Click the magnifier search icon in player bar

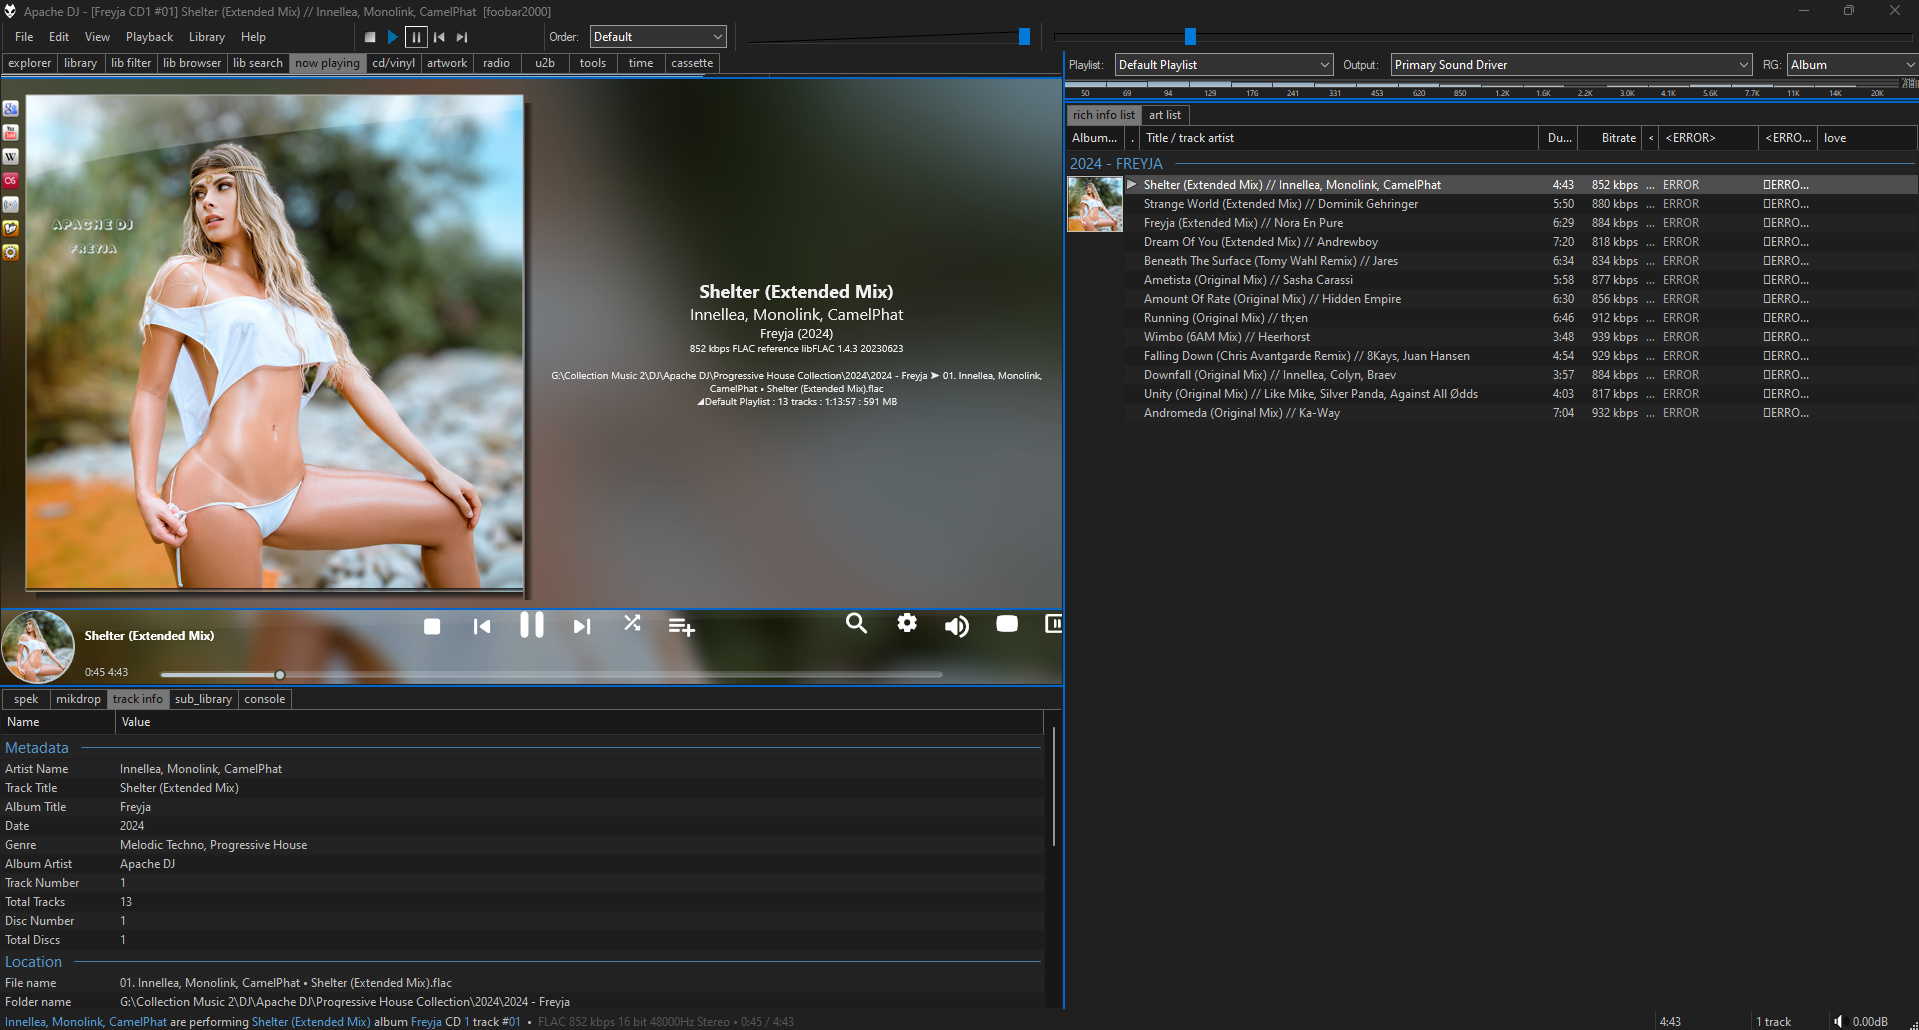(x=856, y=623)
